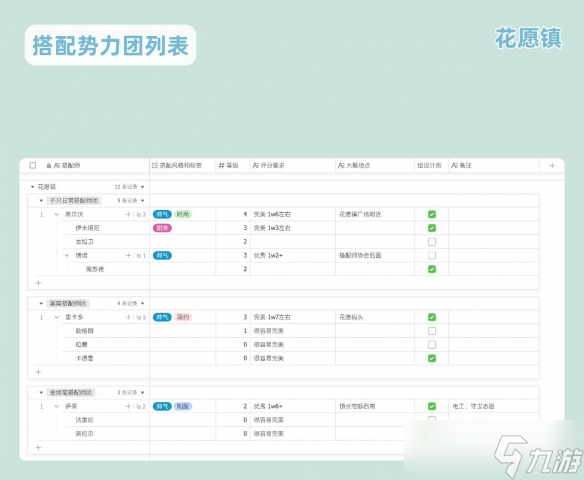Uncheck the checkbox in the 完美 1w7左右 row

coord(432,317)
